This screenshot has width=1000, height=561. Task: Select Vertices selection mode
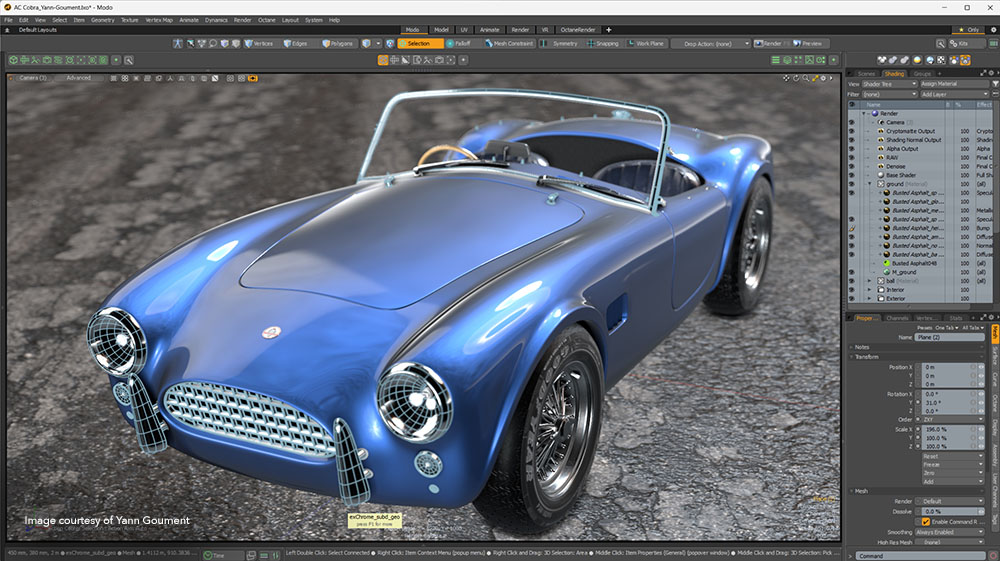tap(260, 44)
